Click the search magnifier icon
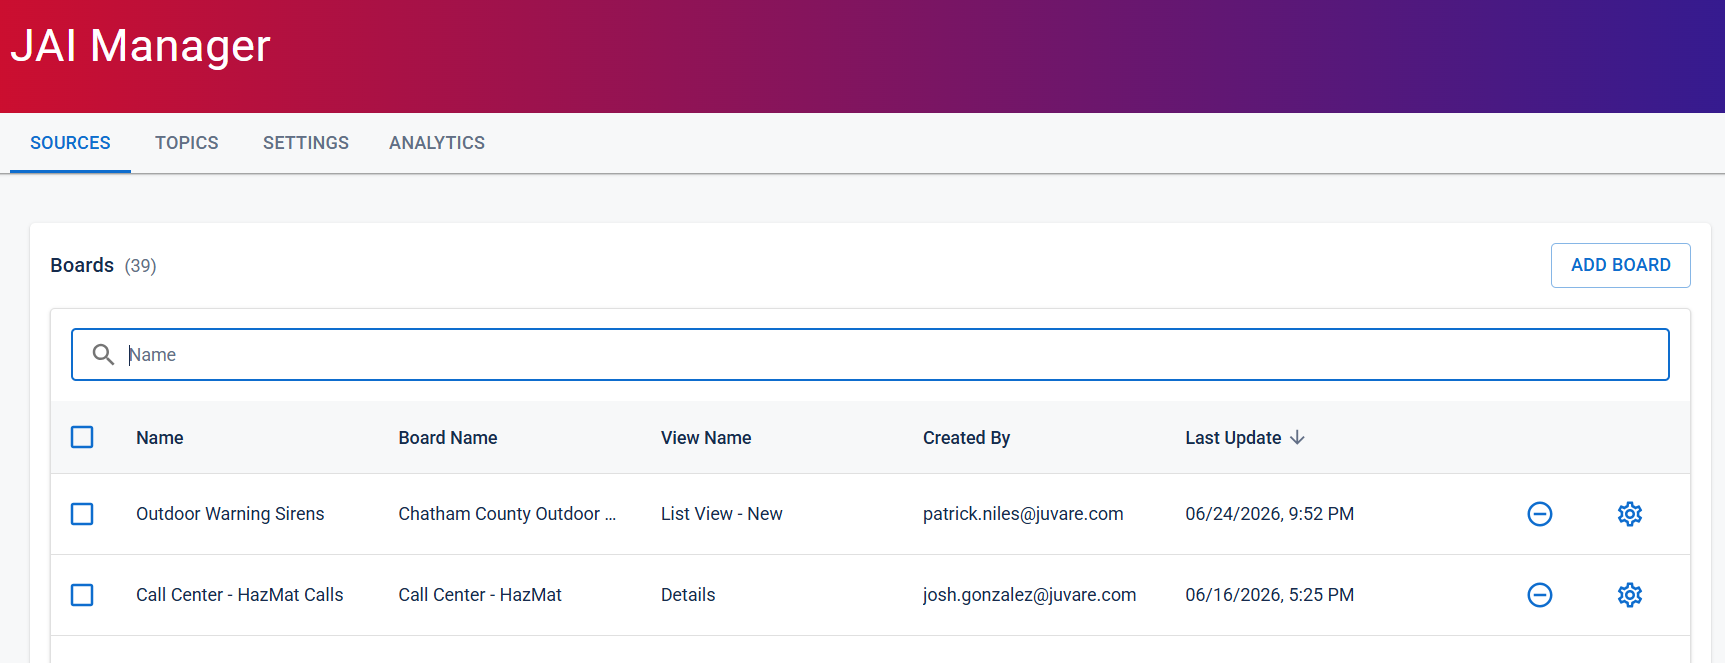This screenshot has height=663, width=1725. click(x=103, y=354)
